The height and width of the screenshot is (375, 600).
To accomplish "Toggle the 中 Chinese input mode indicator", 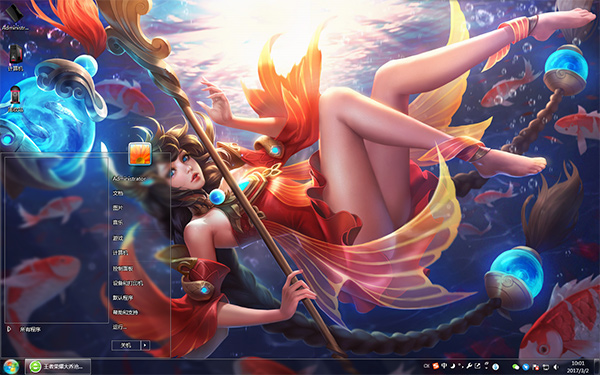I will point(444,366).
